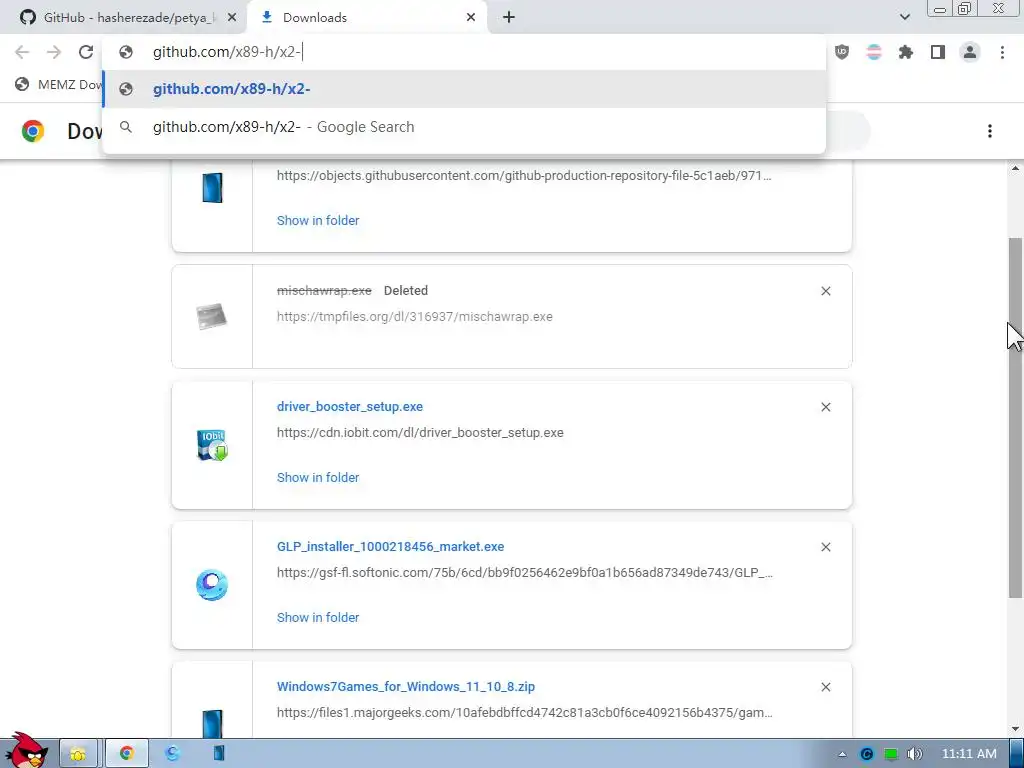Close the Downloads tab

coord(471,18)
